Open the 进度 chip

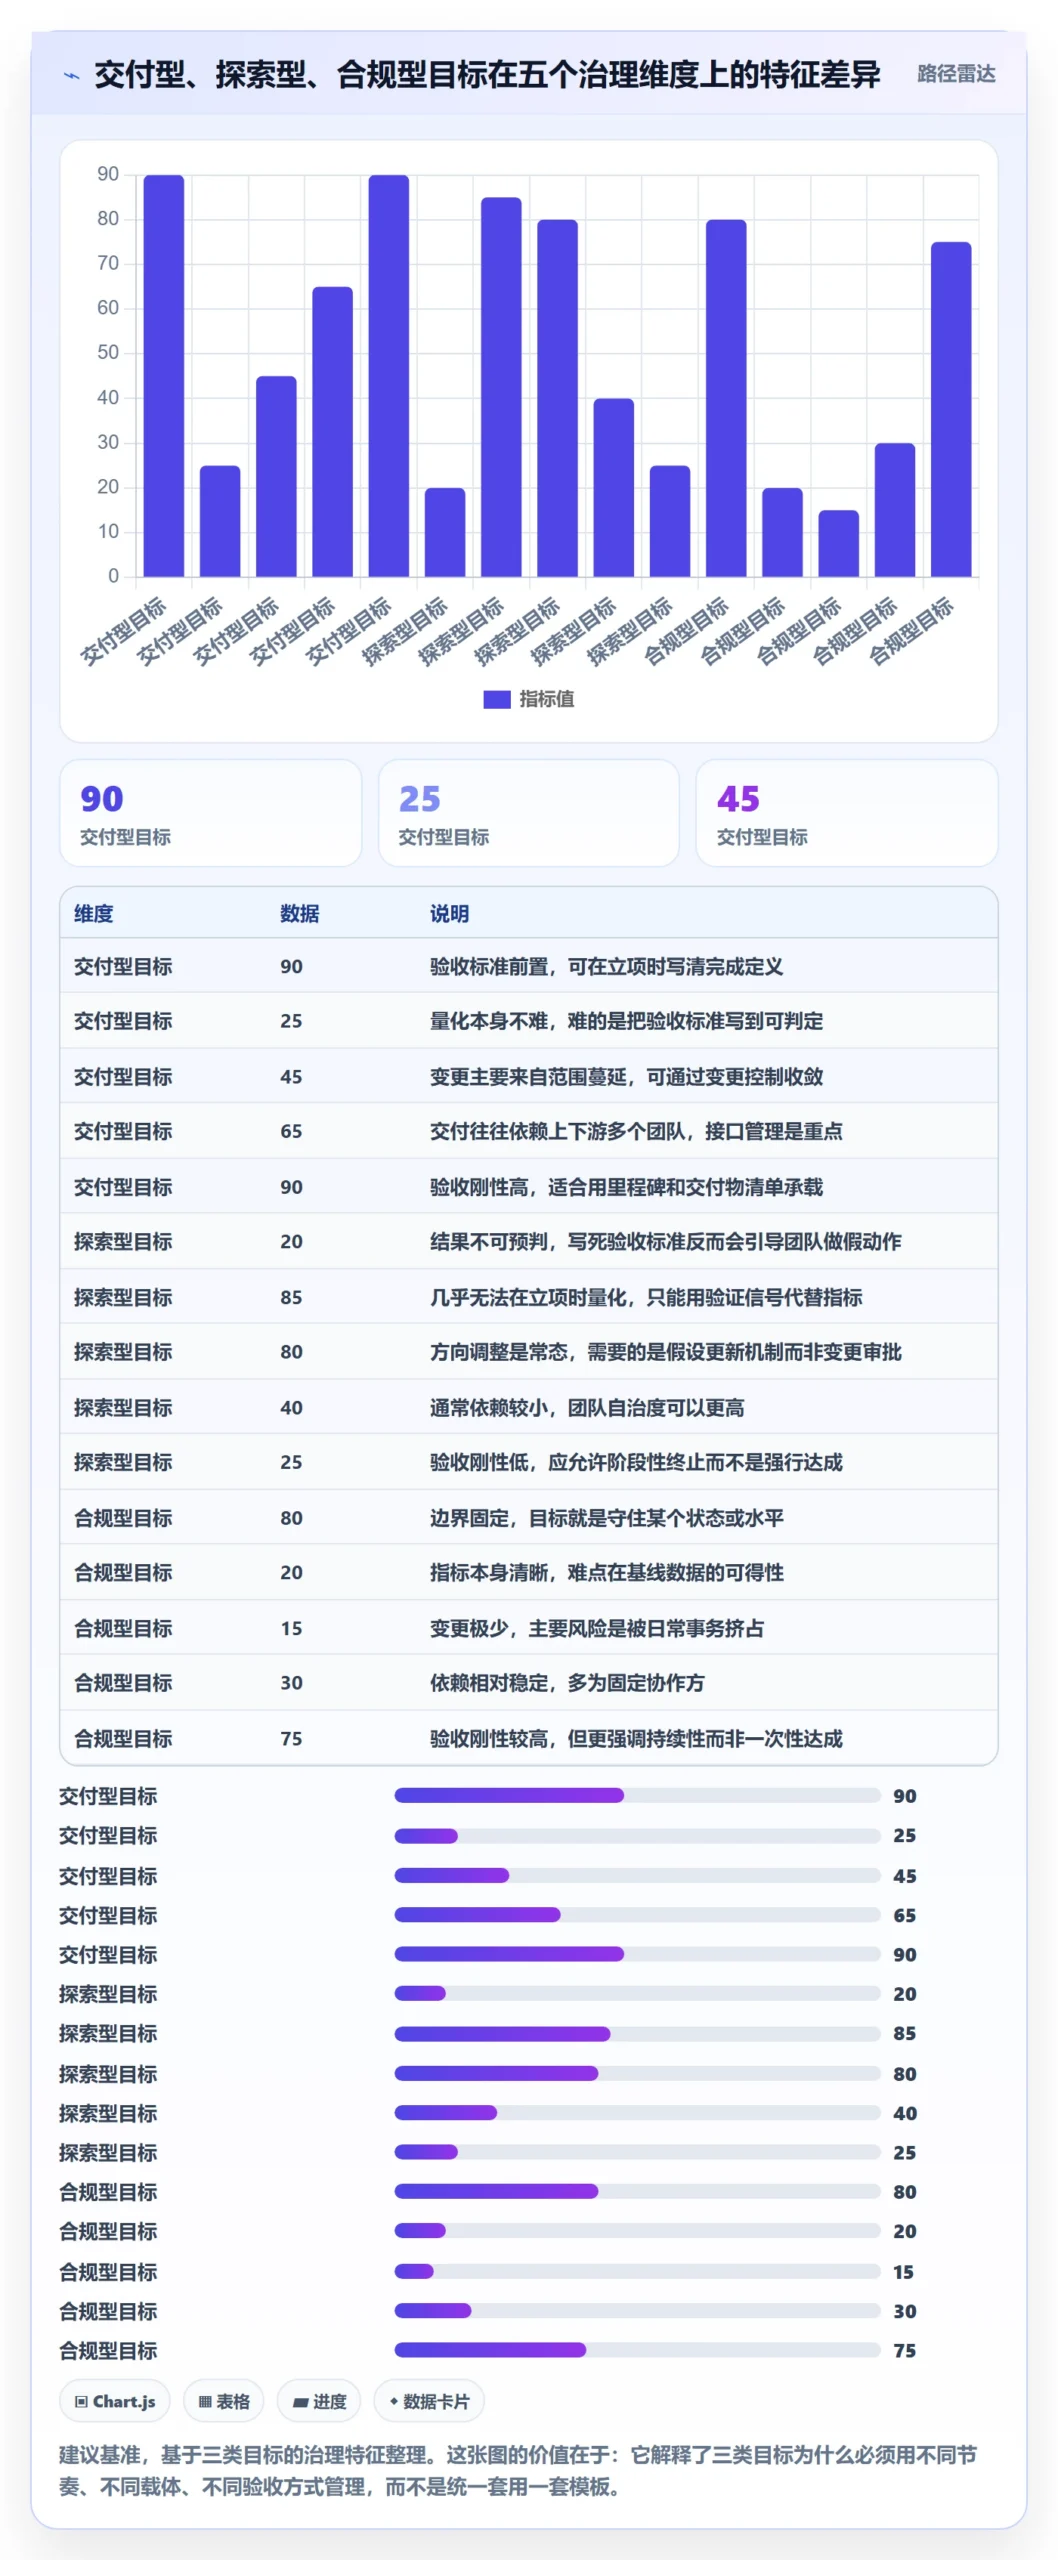coord(319,2400)
